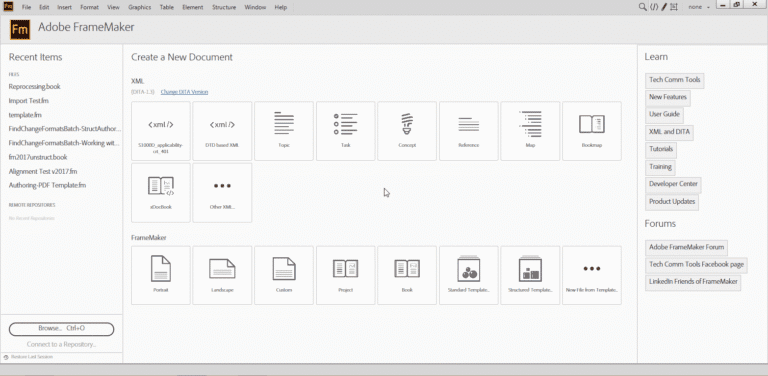
Task: Open recent file Import Test.fm
Action: click(x=28, y=101)
